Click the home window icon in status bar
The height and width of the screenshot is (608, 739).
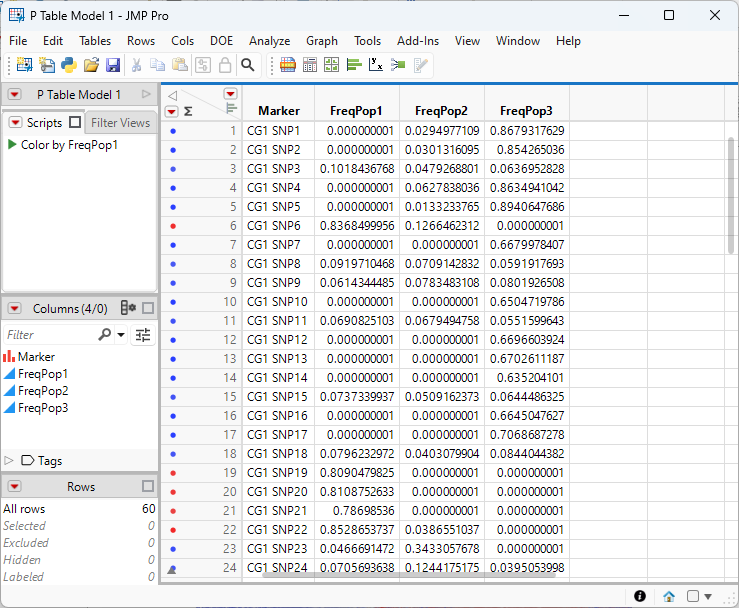click(668, 596)
